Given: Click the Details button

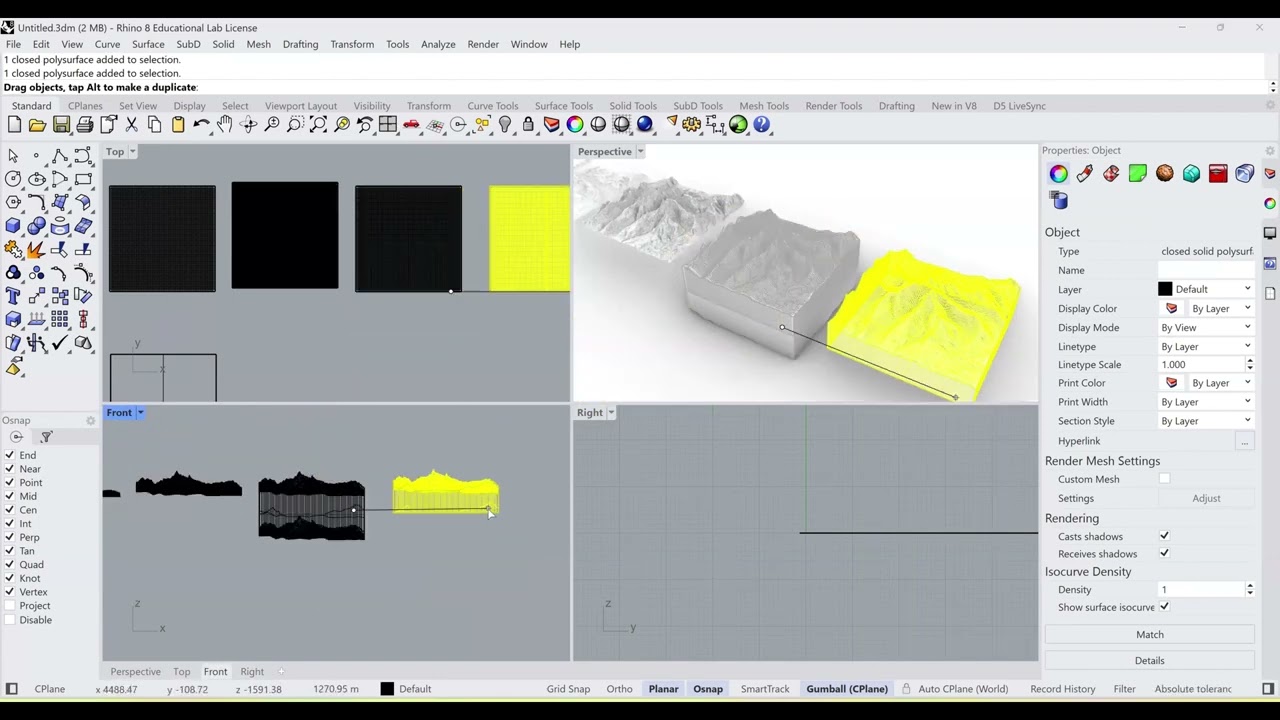Looking at the screenshot, I should point(1150,660).
